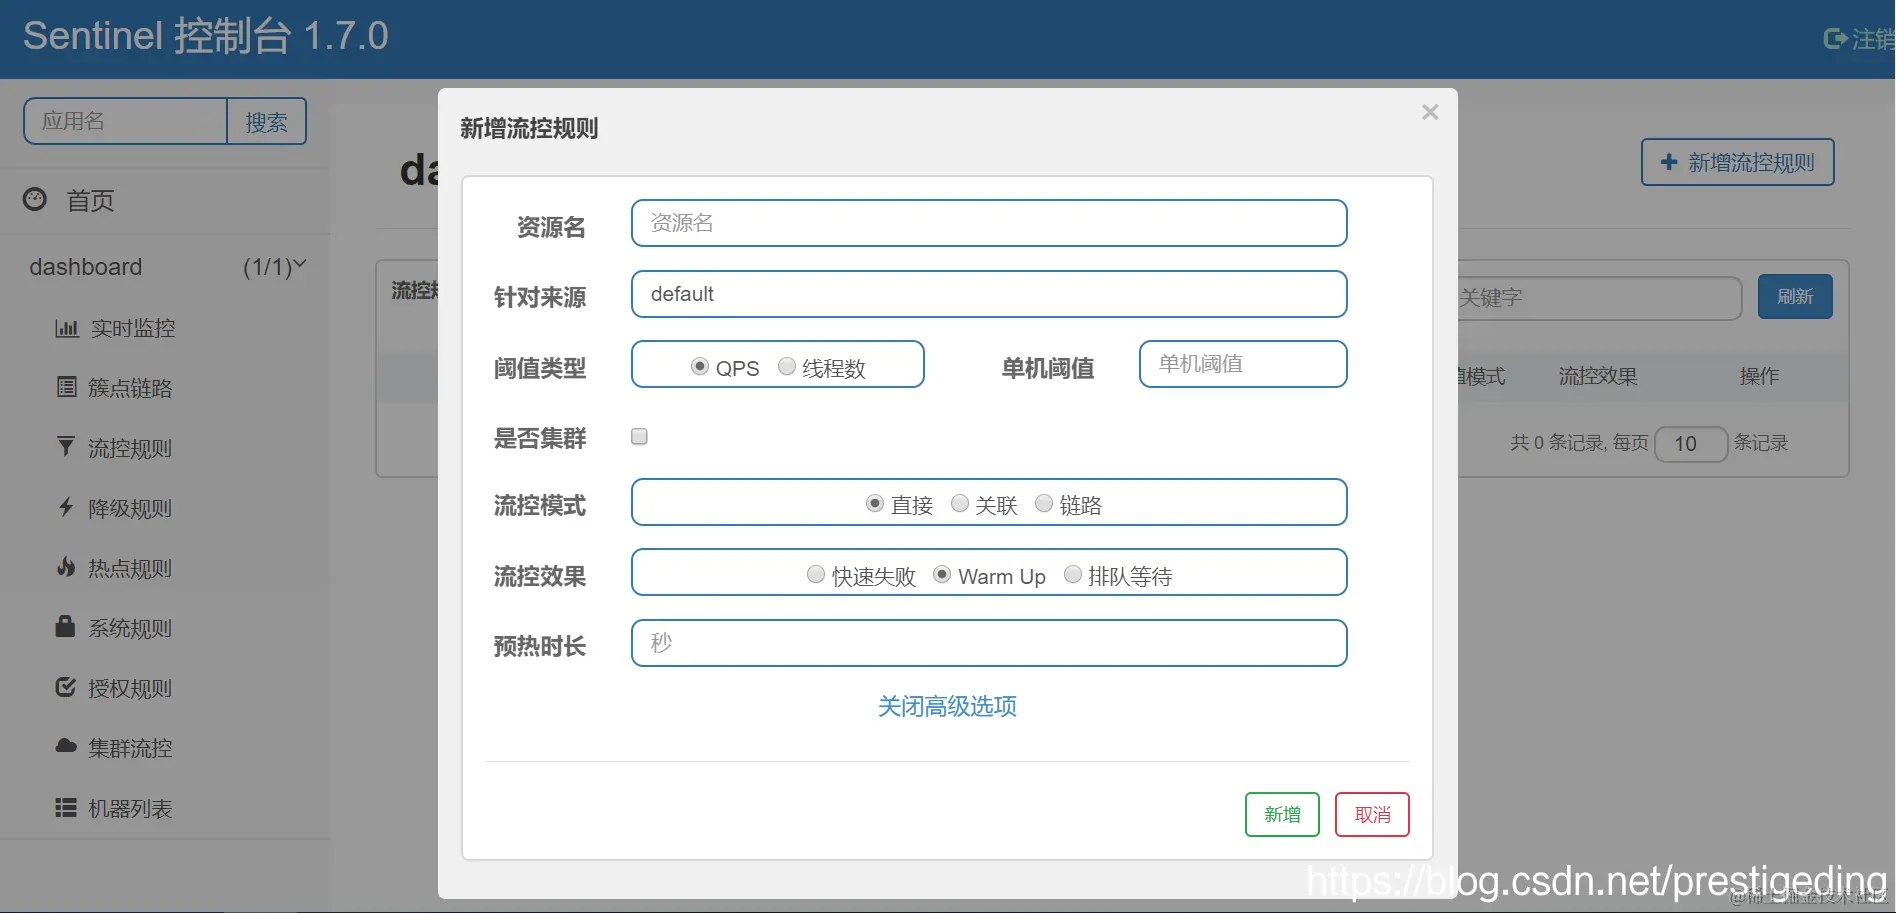Click the 针对来源 default field

tap(988, 294)
